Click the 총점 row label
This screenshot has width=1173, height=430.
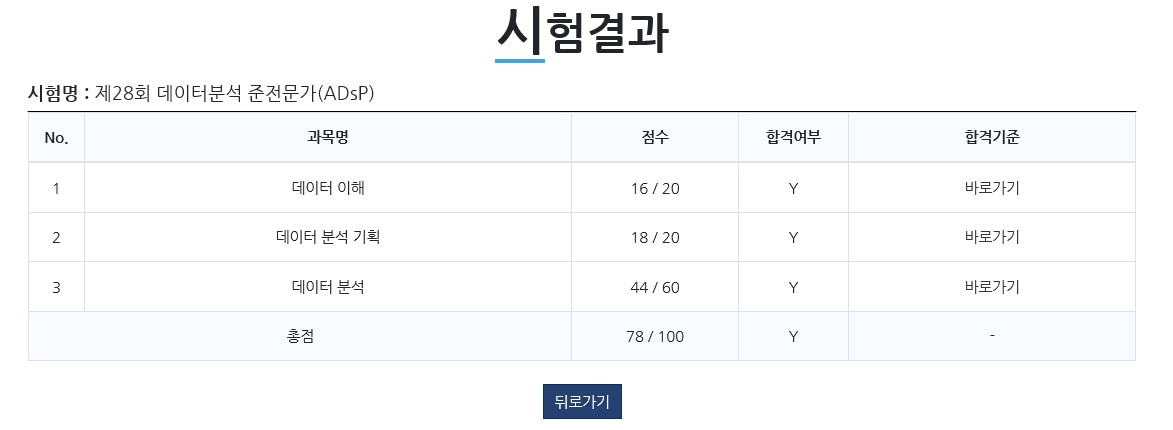click(300, 337)
